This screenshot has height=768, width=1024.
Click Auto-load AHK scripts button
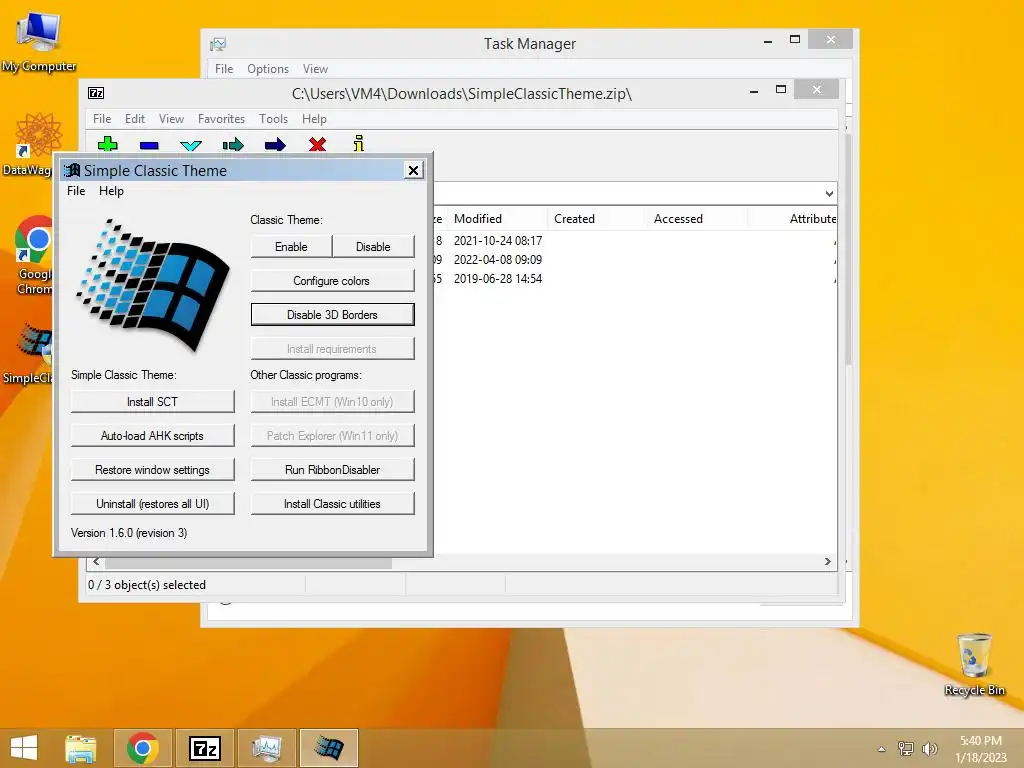152,436
